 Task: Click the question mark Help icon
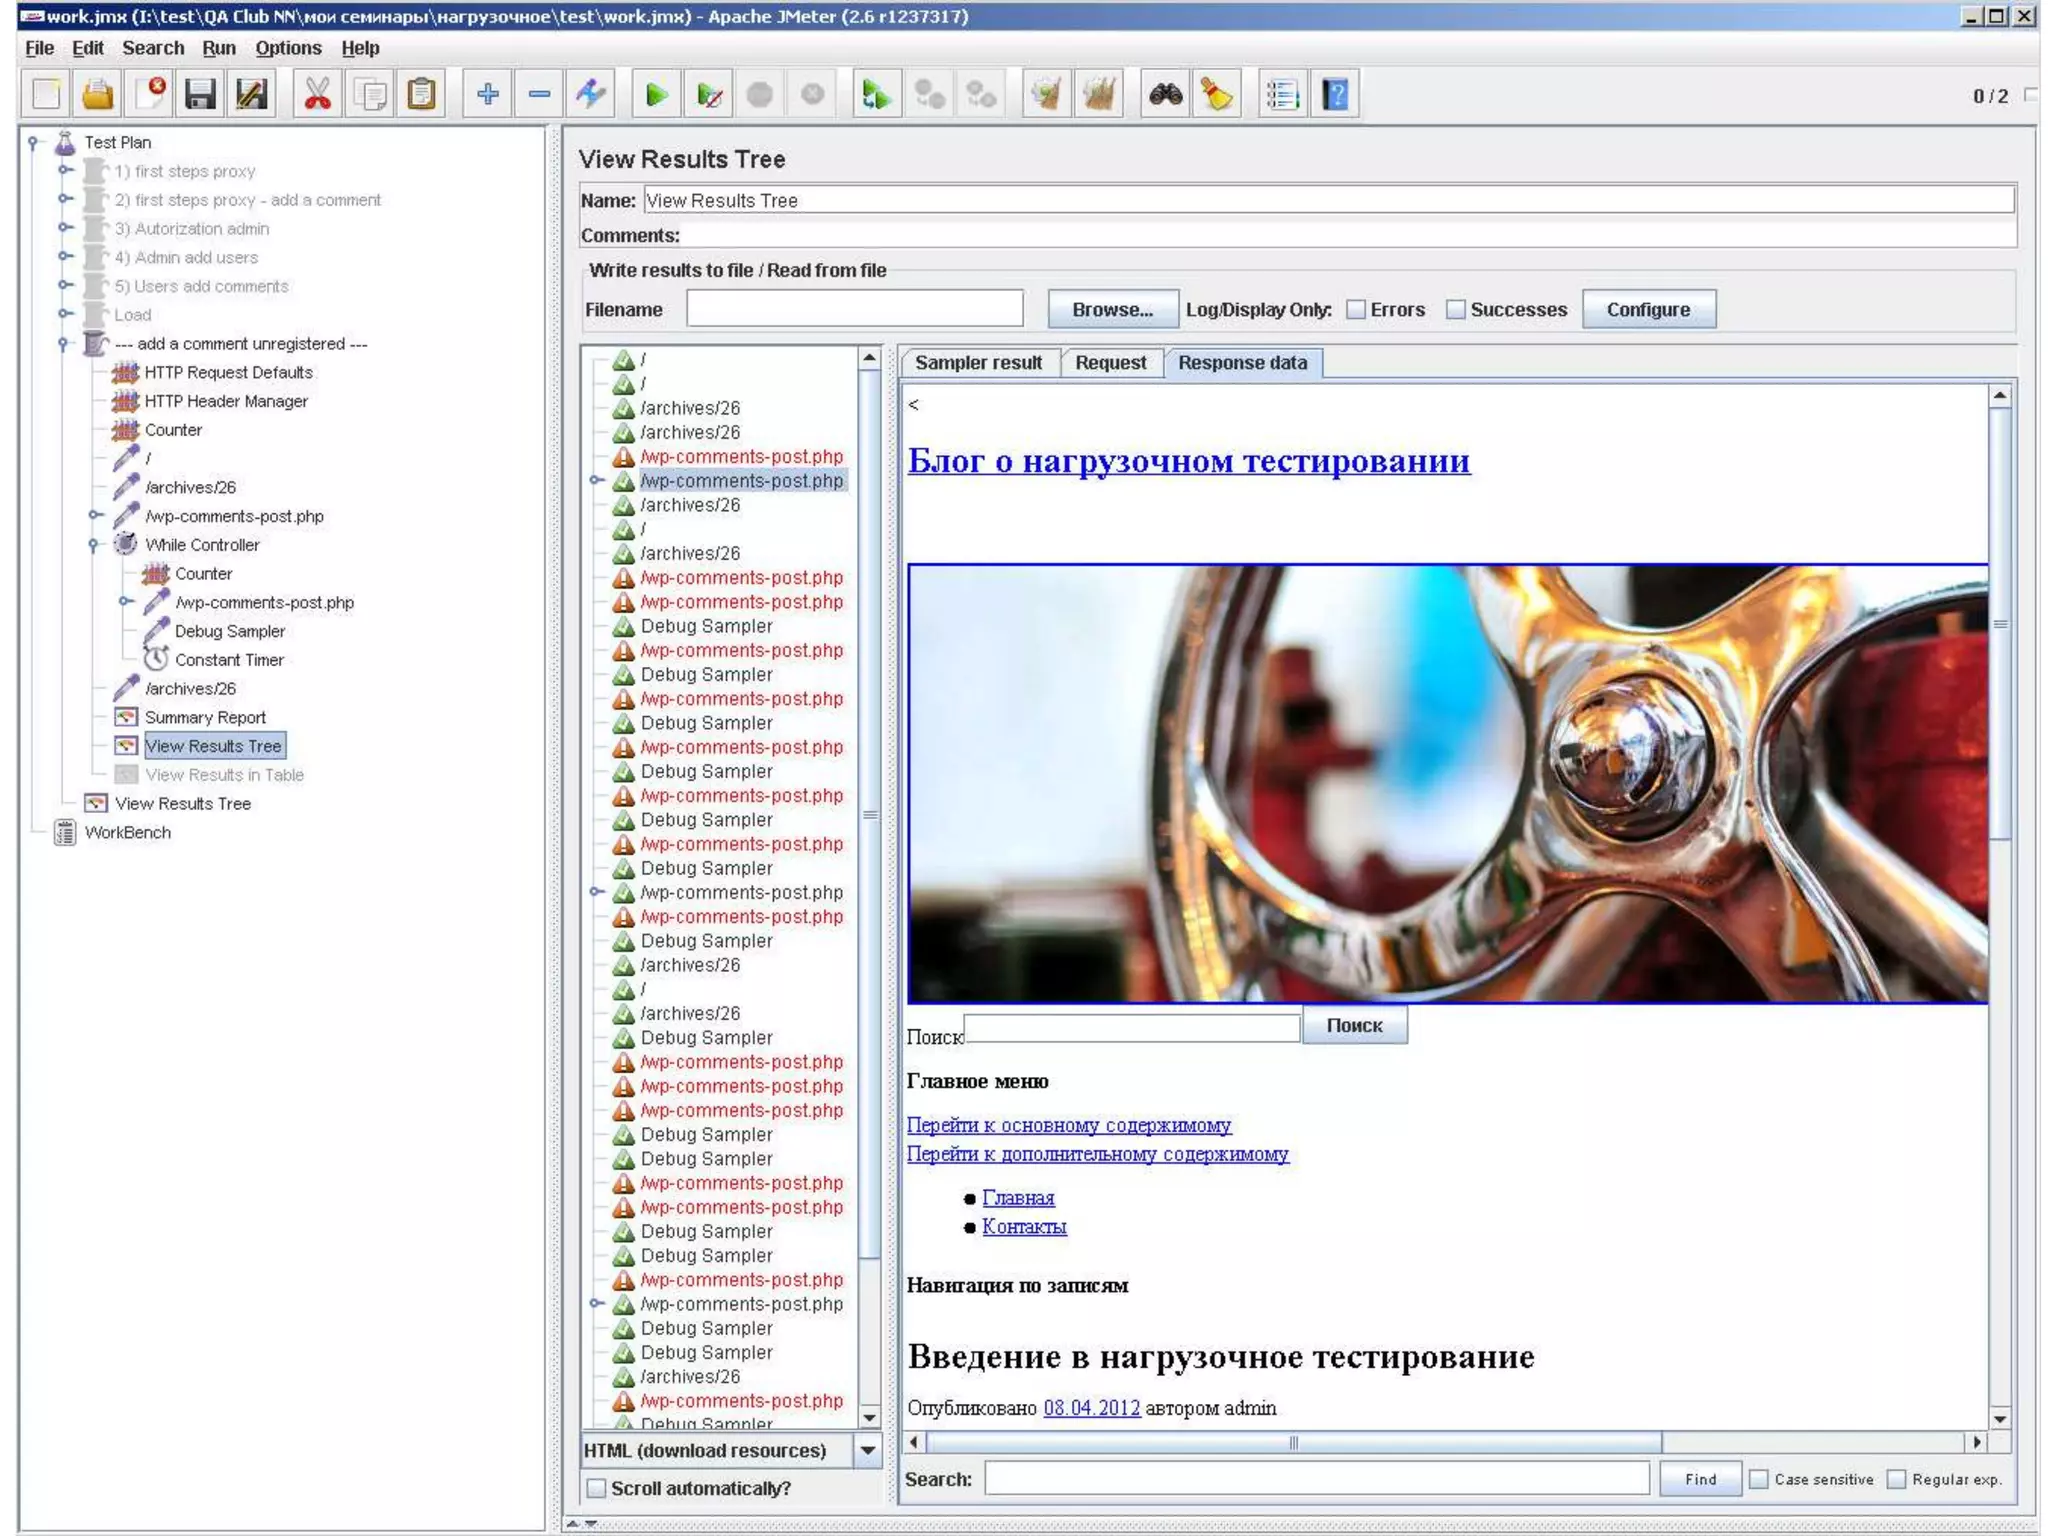(x=1335, y=95)
